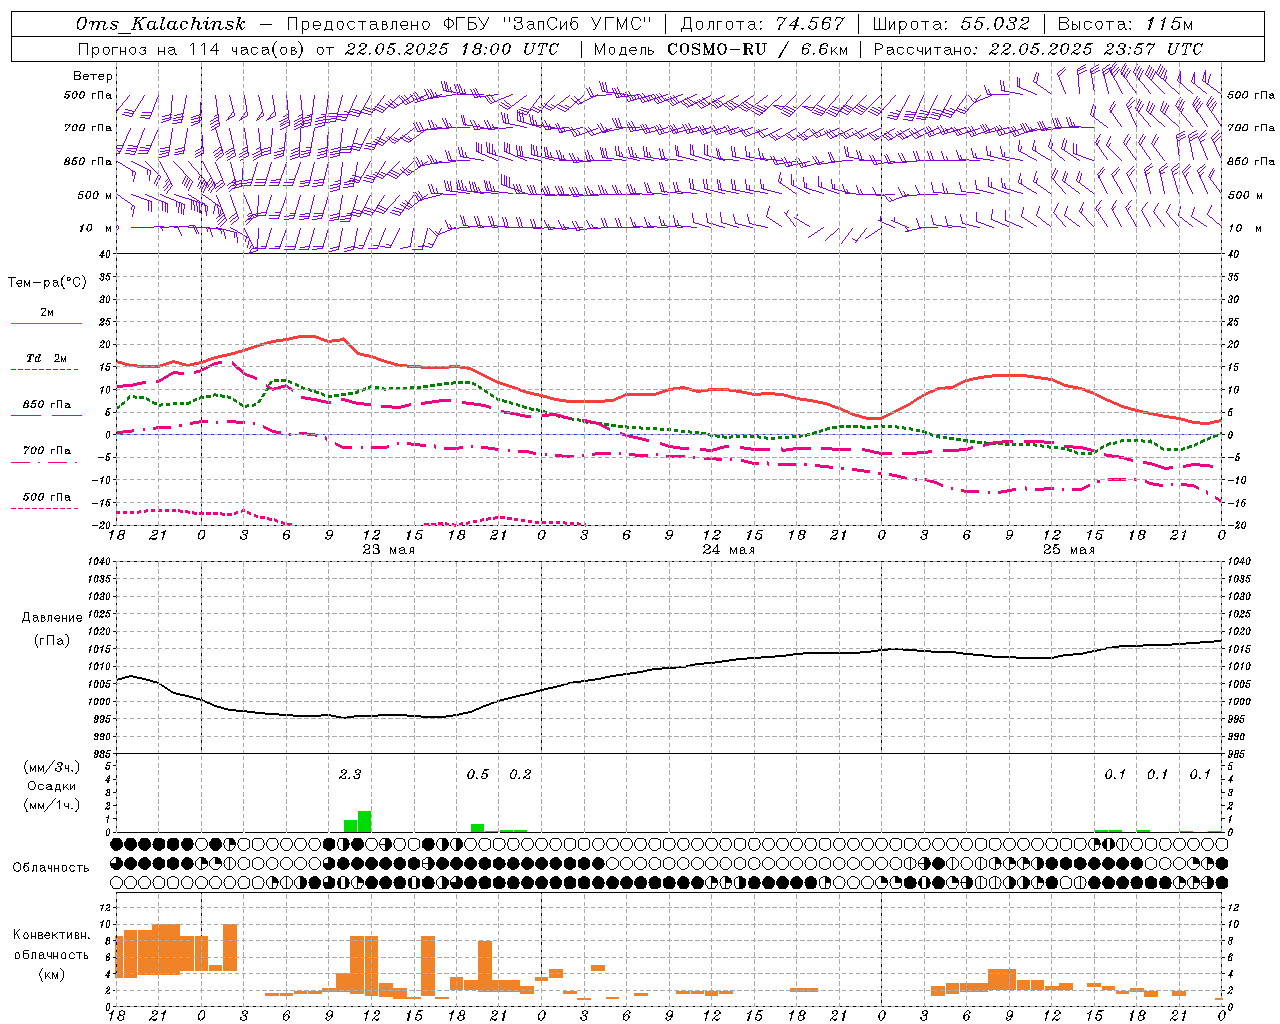
Task: Click the 500 гПа temperature legend entry
Action: point(47,497)
